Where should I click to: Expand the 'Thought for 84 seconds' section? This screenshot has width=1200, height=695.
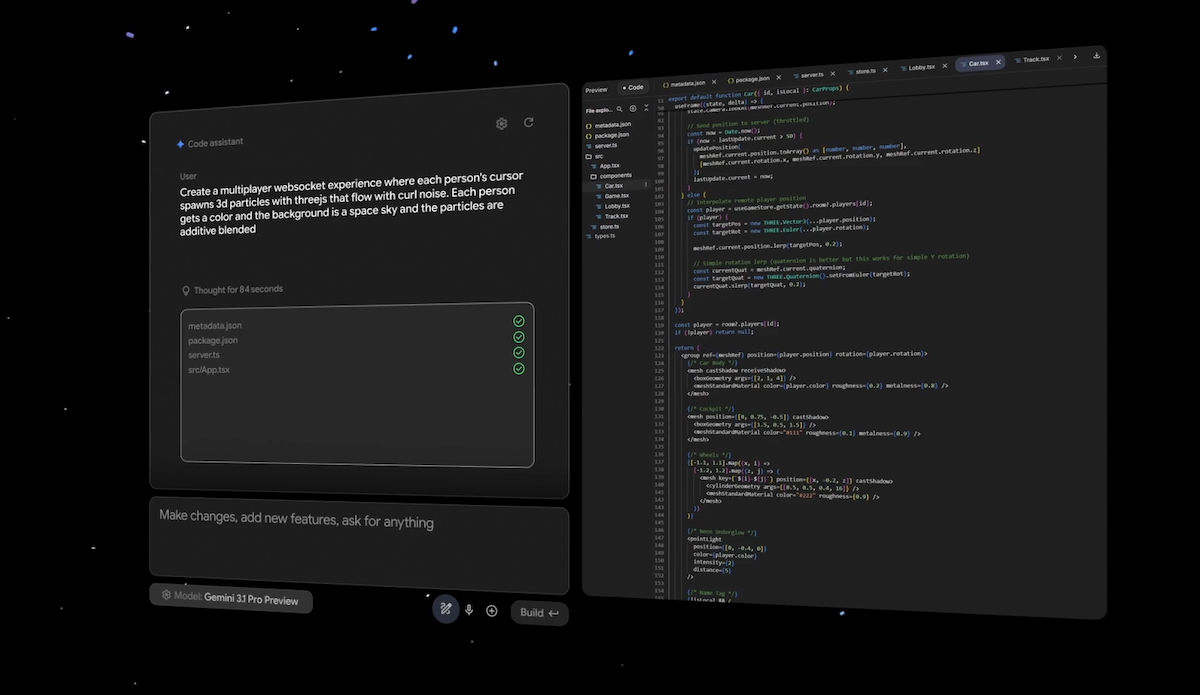[232, 290]
